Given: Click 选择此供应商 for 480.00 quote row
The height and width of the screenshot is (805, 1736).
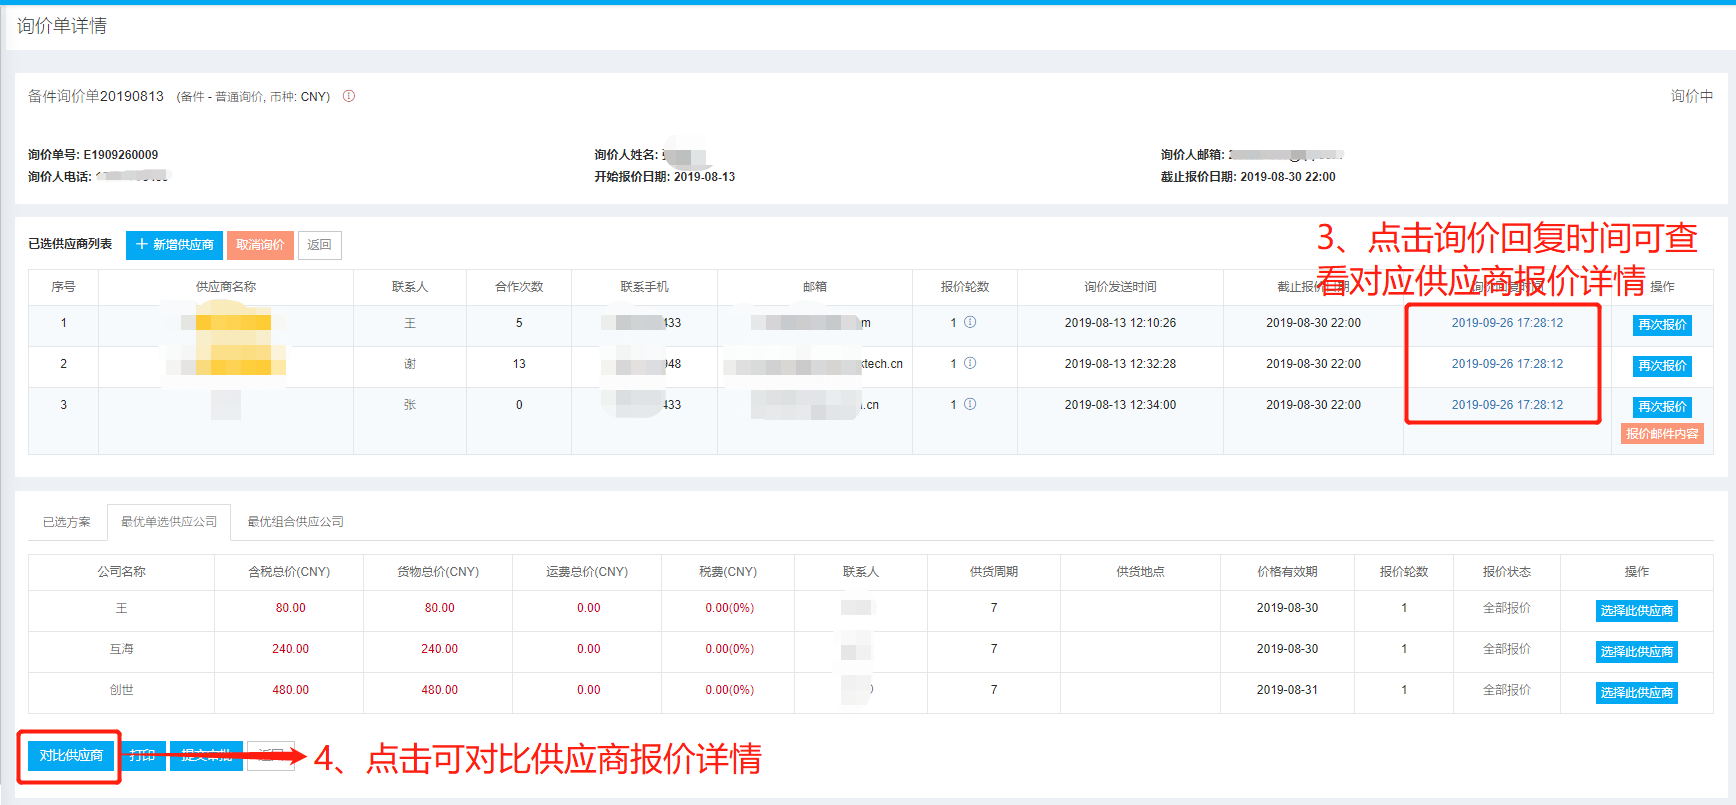Looking at the screenshot, I should 1636,693.
